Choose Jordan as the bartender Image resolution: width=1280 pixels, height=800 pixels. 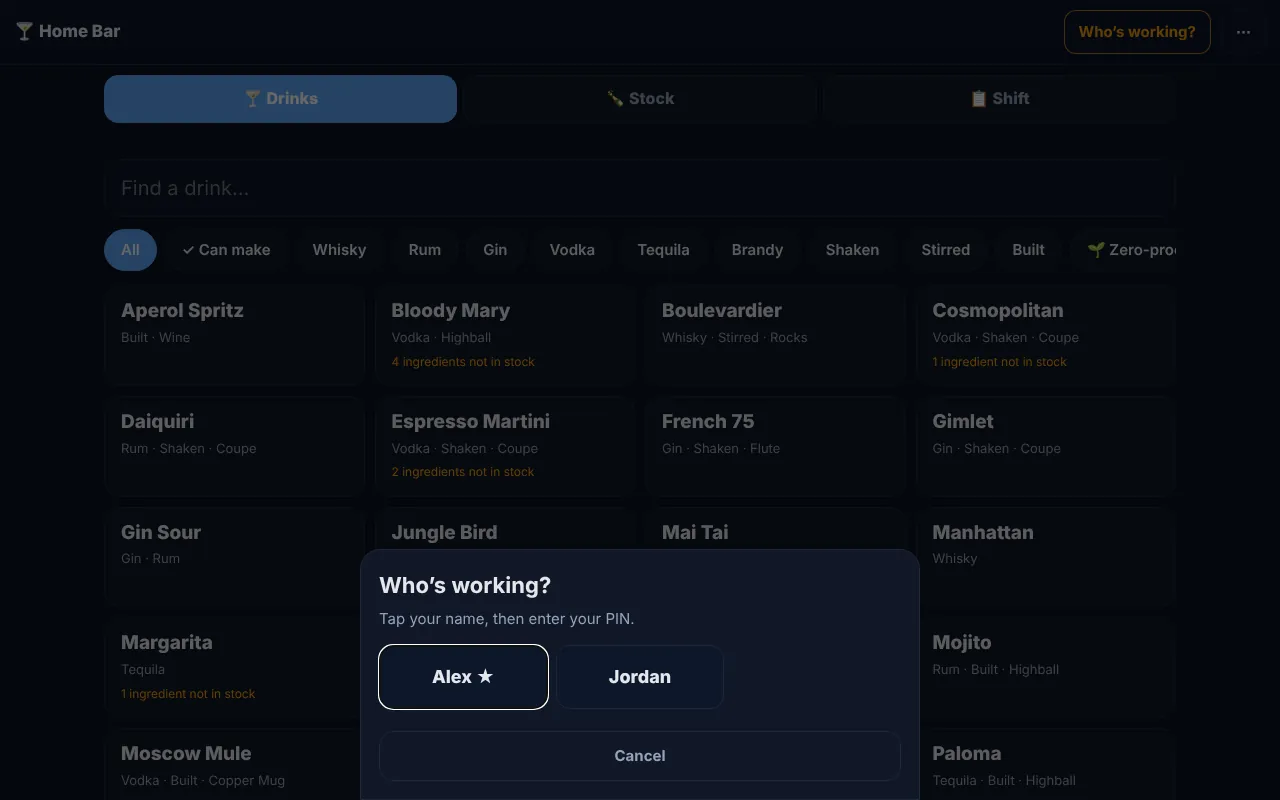pyautogui.click(x=639, y=677)
